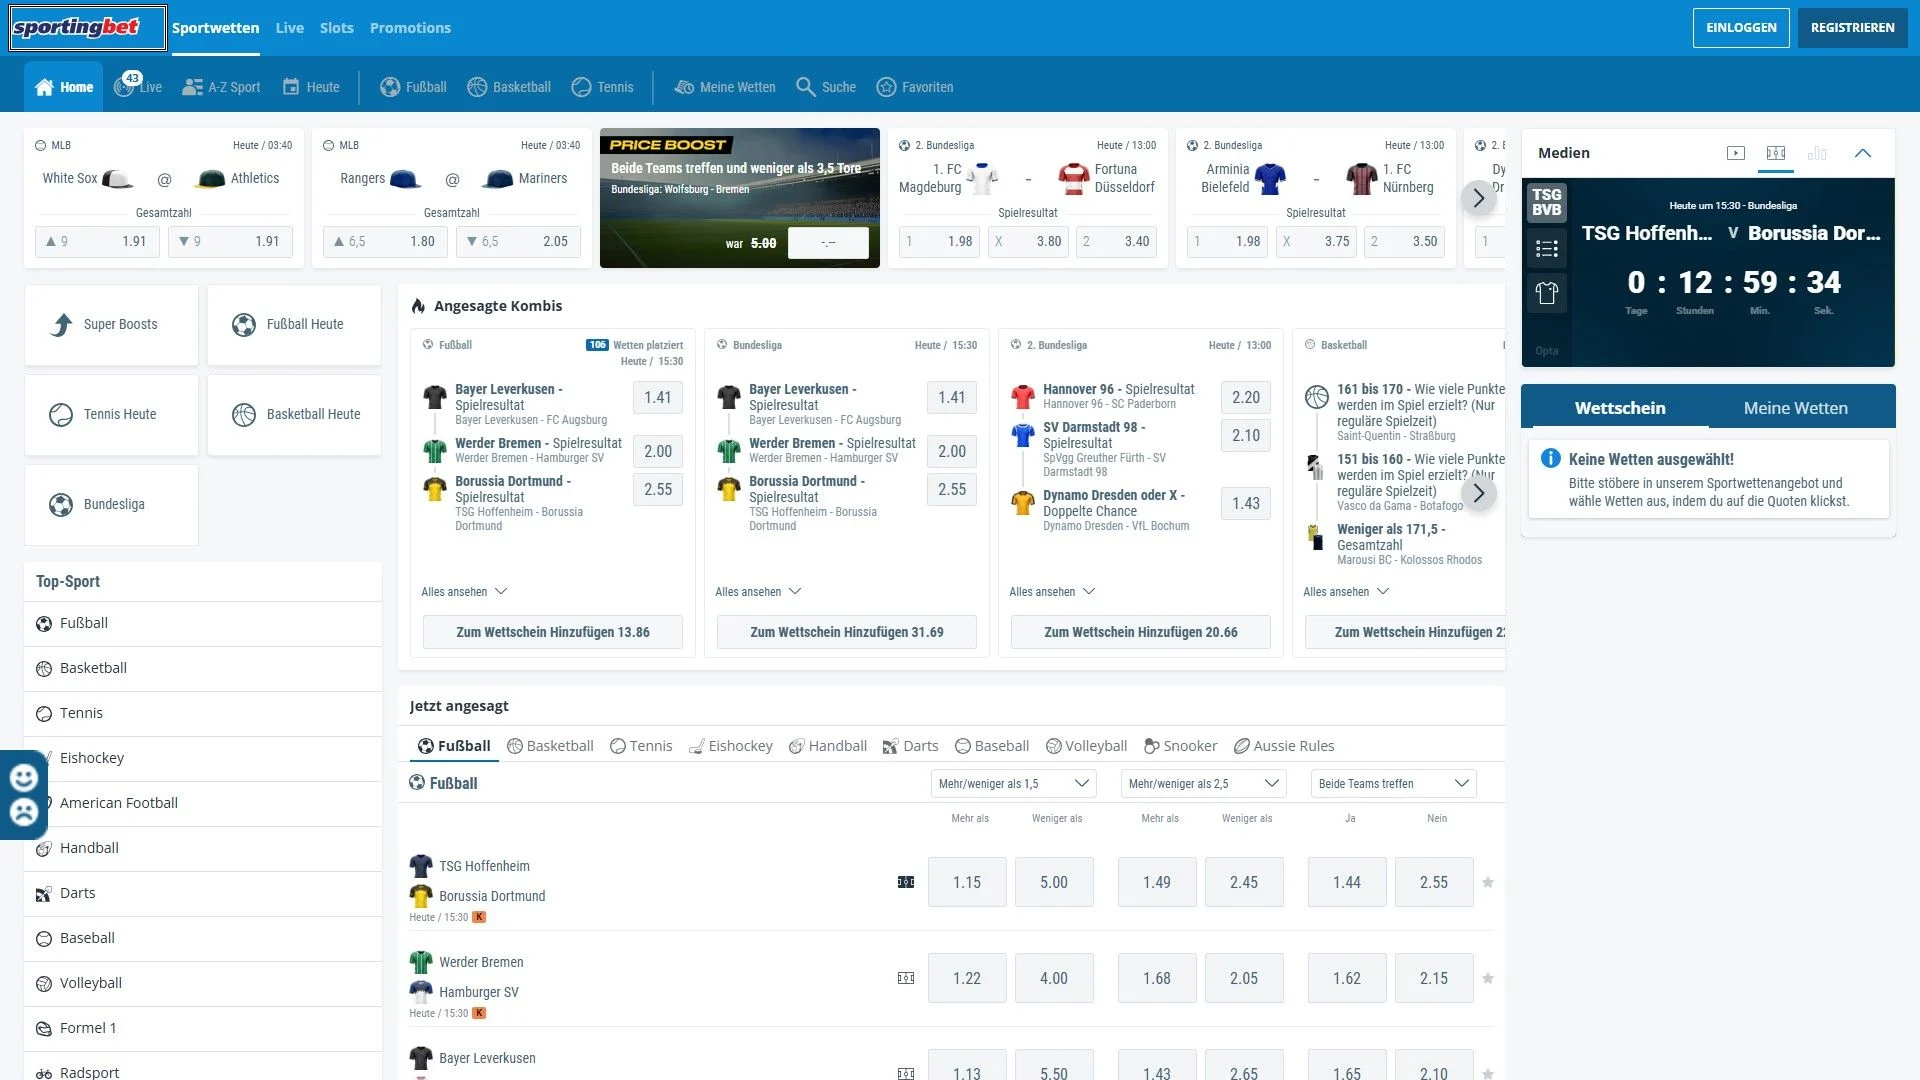Select Werder Bremen both teams score Nein 2.15
Viewport: 1920px width, 1080px height.
pyautogui.click(x=1434, y=978)
